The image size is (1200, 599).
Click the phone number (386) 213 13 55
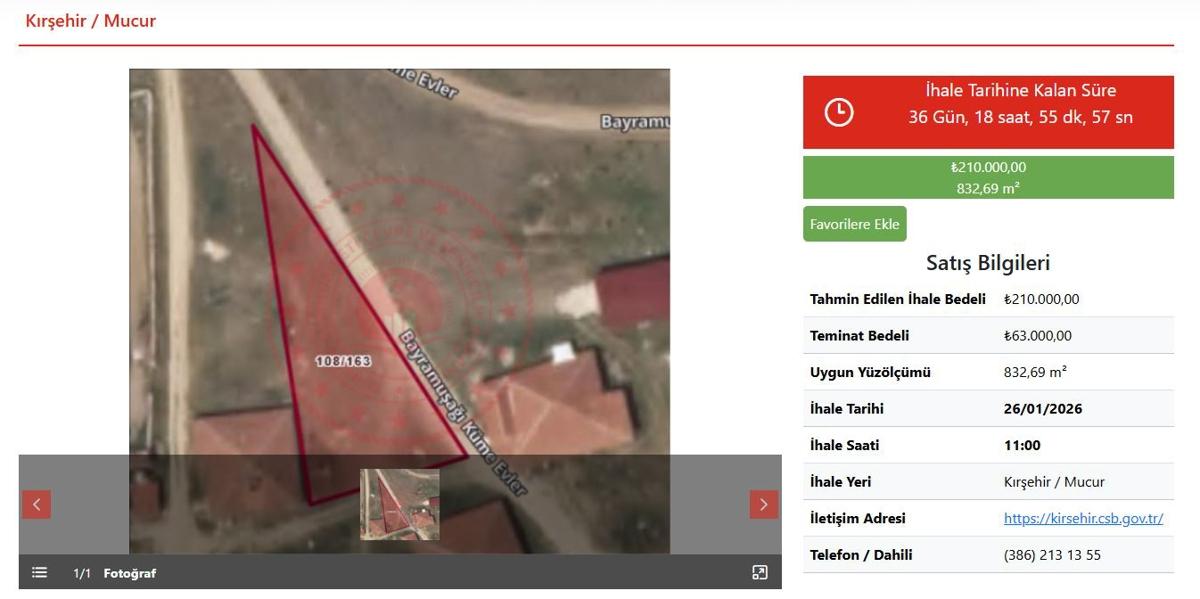coord(1052,555)
